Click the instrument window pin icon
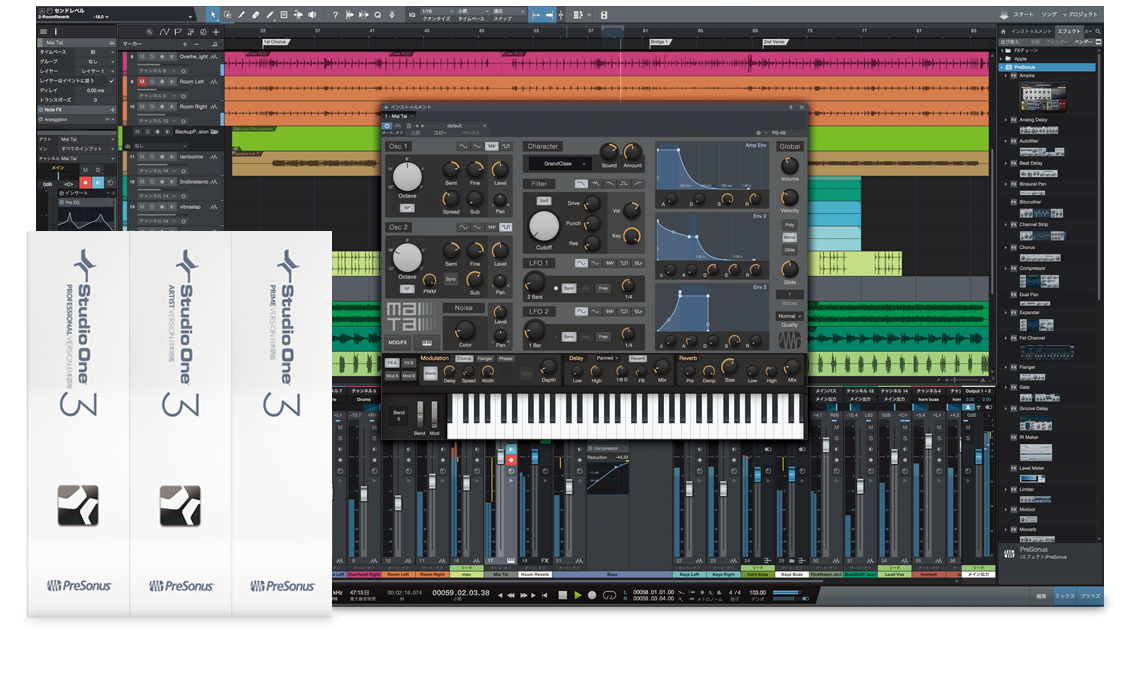This screenshot has height=684, width=1140. point(791,108)
